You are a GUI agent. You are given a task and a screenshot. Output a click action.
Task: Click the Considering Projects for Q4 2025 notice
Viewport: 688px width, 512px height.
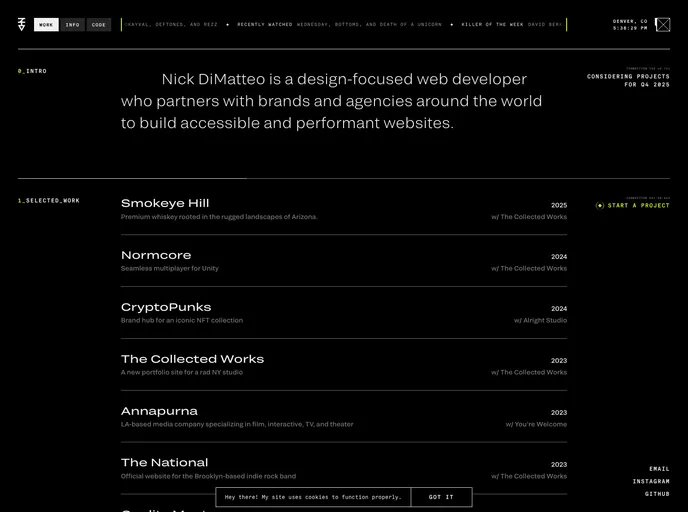(628, 80)
